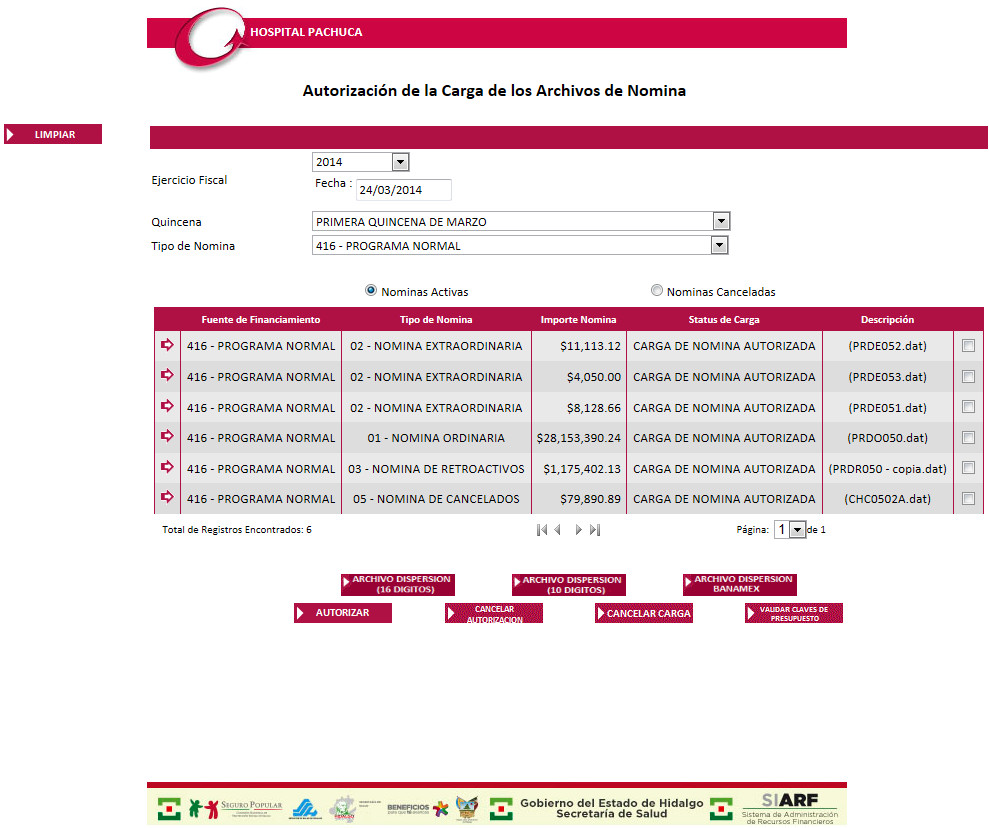The width and height of the screenshot is (989, 828).
Task: Expand the Quincena dropdown list
Action: (x=721, y=221)
